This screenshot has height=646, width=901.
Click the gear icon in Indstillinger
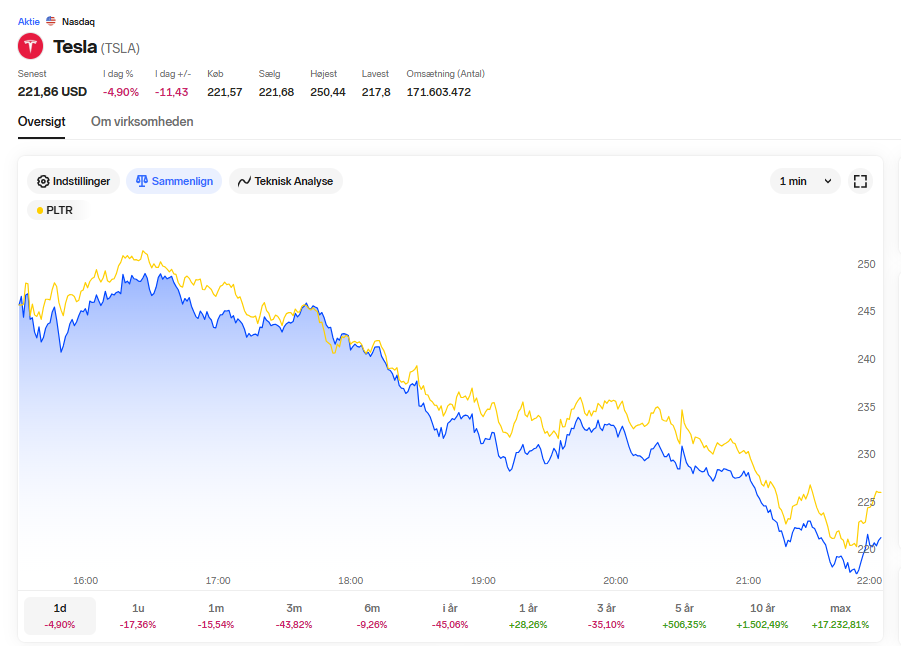[43, 181]
